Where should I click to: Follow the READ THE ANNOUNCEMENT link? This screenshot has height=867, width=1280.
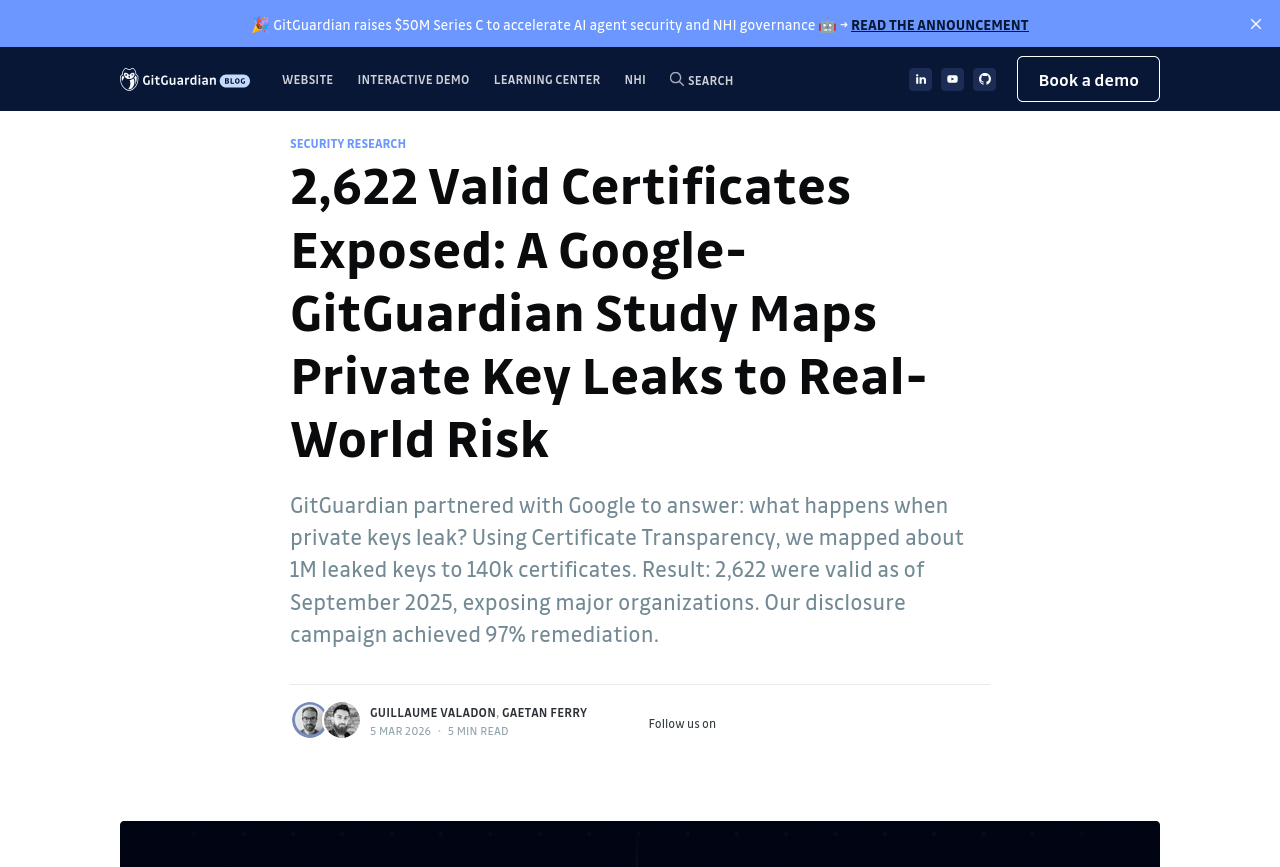point(939,25)
